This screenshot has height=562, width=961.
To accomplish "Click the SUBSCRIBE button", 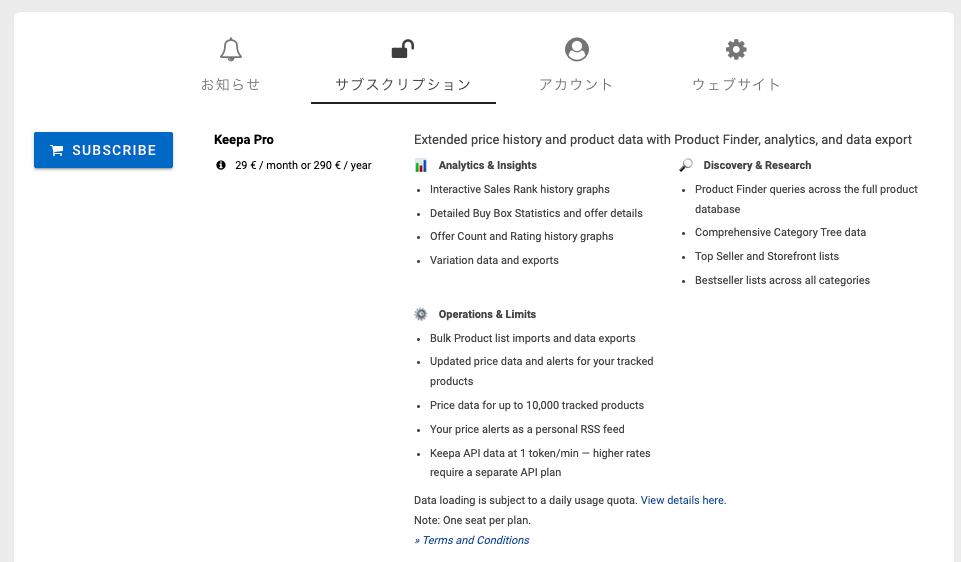I will 104,150.
